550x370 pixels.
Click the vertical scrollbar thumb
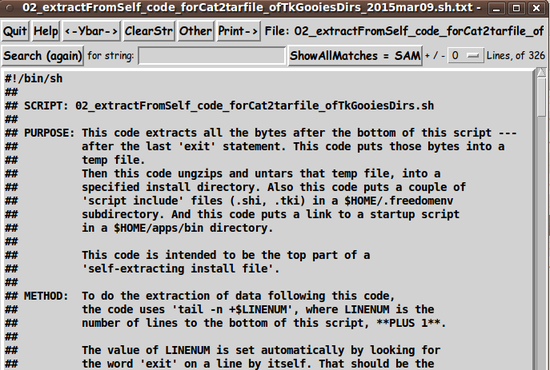542,97
